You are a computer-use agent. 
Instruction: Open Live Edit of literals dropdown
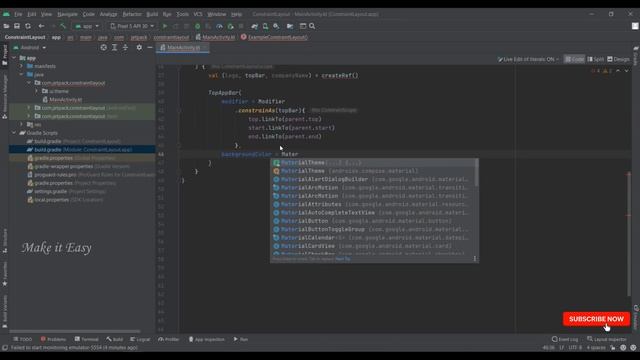click(x=528, y=59)
